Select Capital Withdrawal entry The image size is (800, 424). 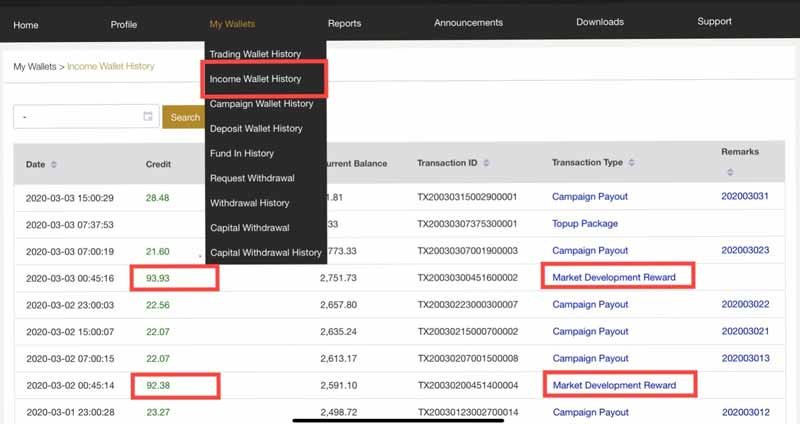pyautogui.click(x=249, y=228)
